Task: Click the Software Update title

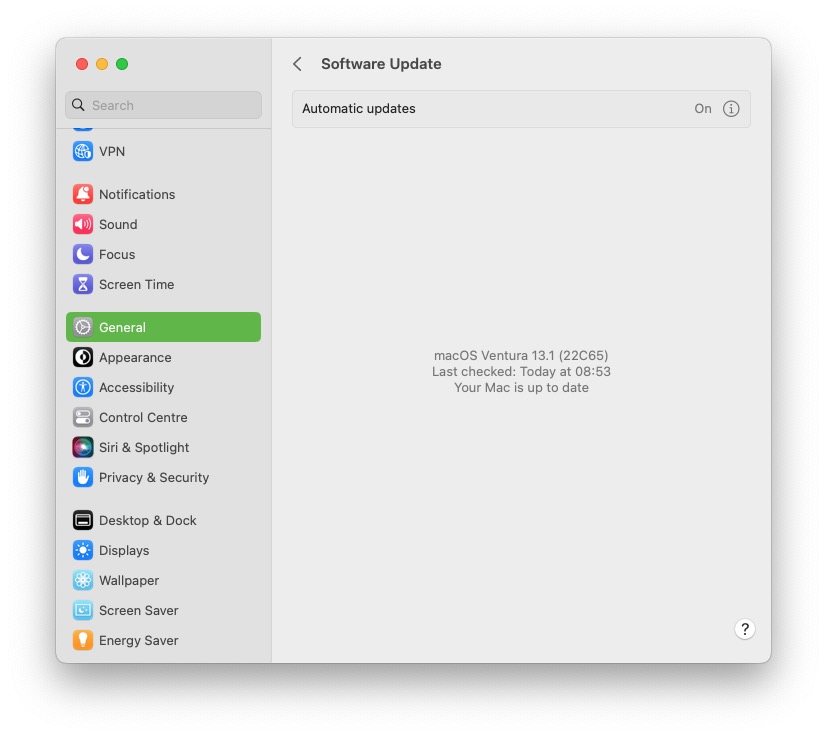Action: click(x=381, y=64)
